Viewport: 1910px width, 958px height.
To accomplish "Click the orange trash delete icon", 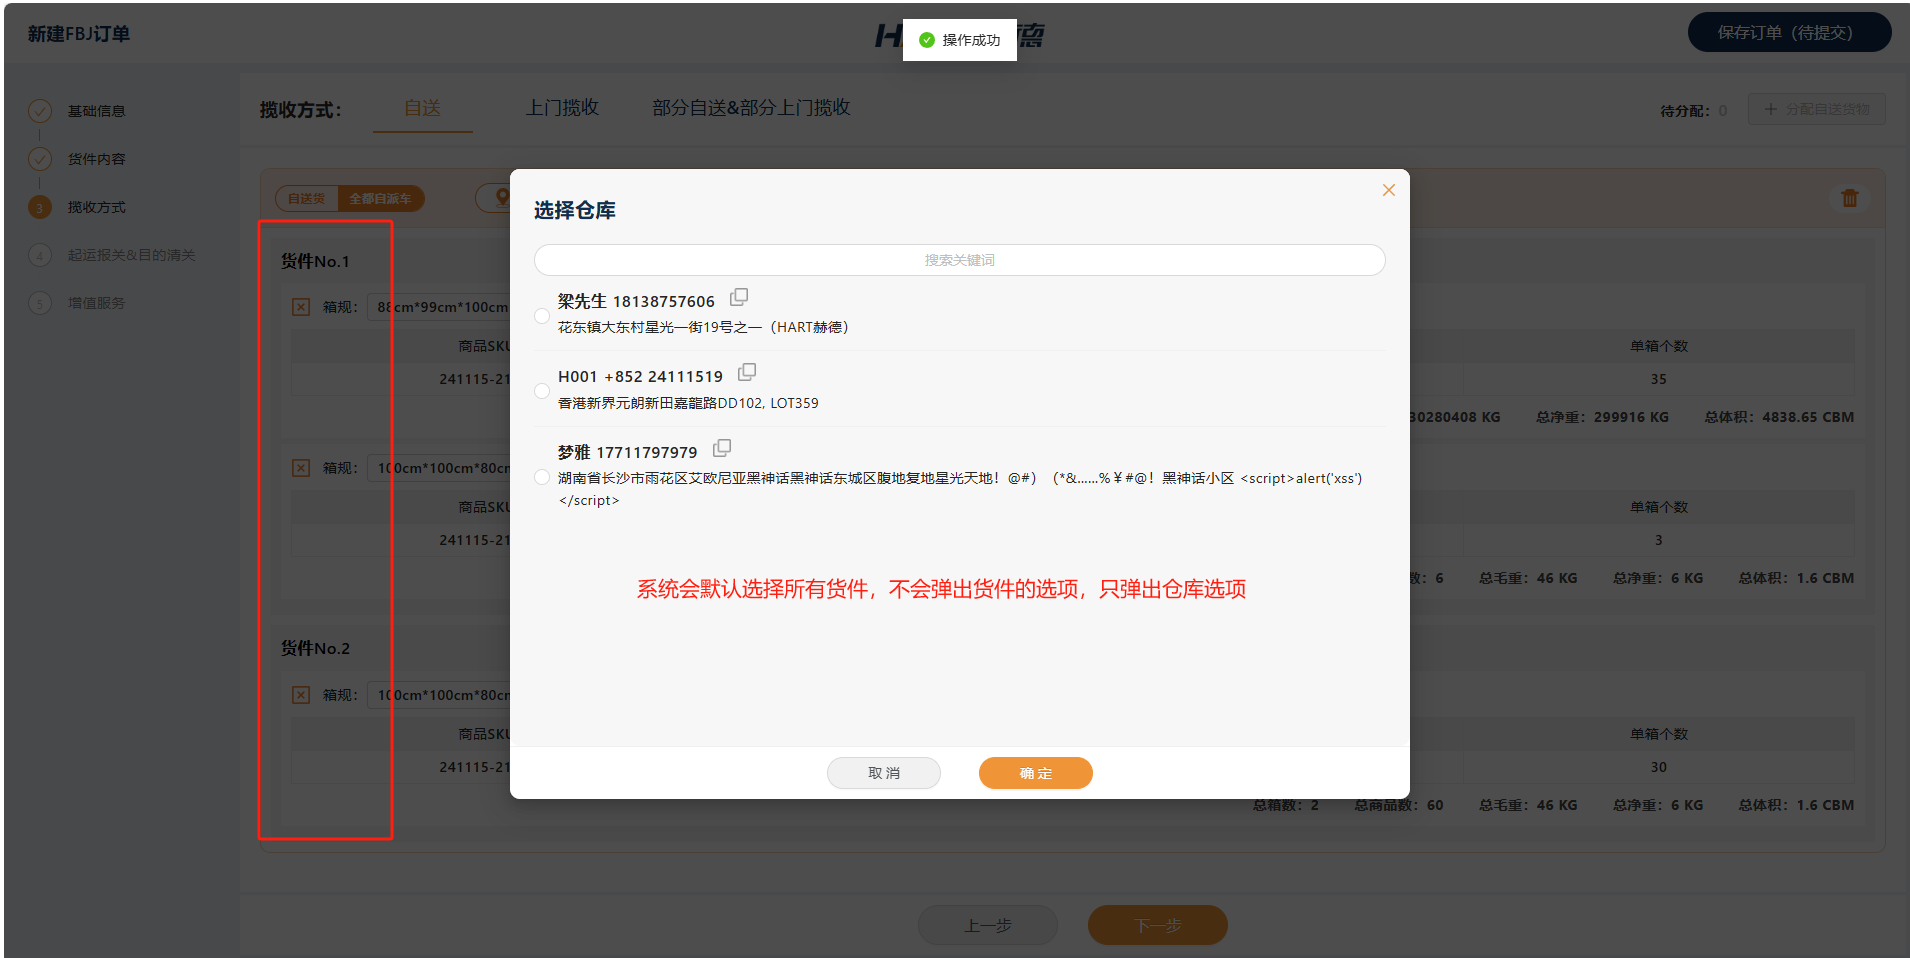I will tap(1849, 198).
